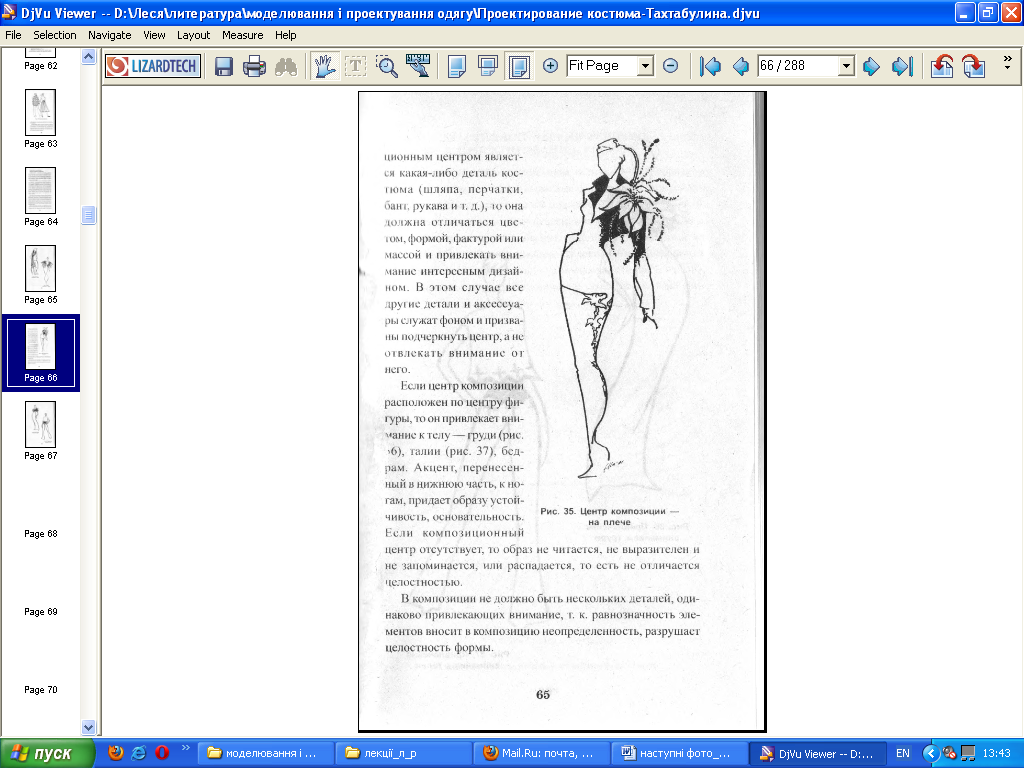Rotate page counterclockwise icon
Viewport: 1024px width, 768px height.
[942, 66]
